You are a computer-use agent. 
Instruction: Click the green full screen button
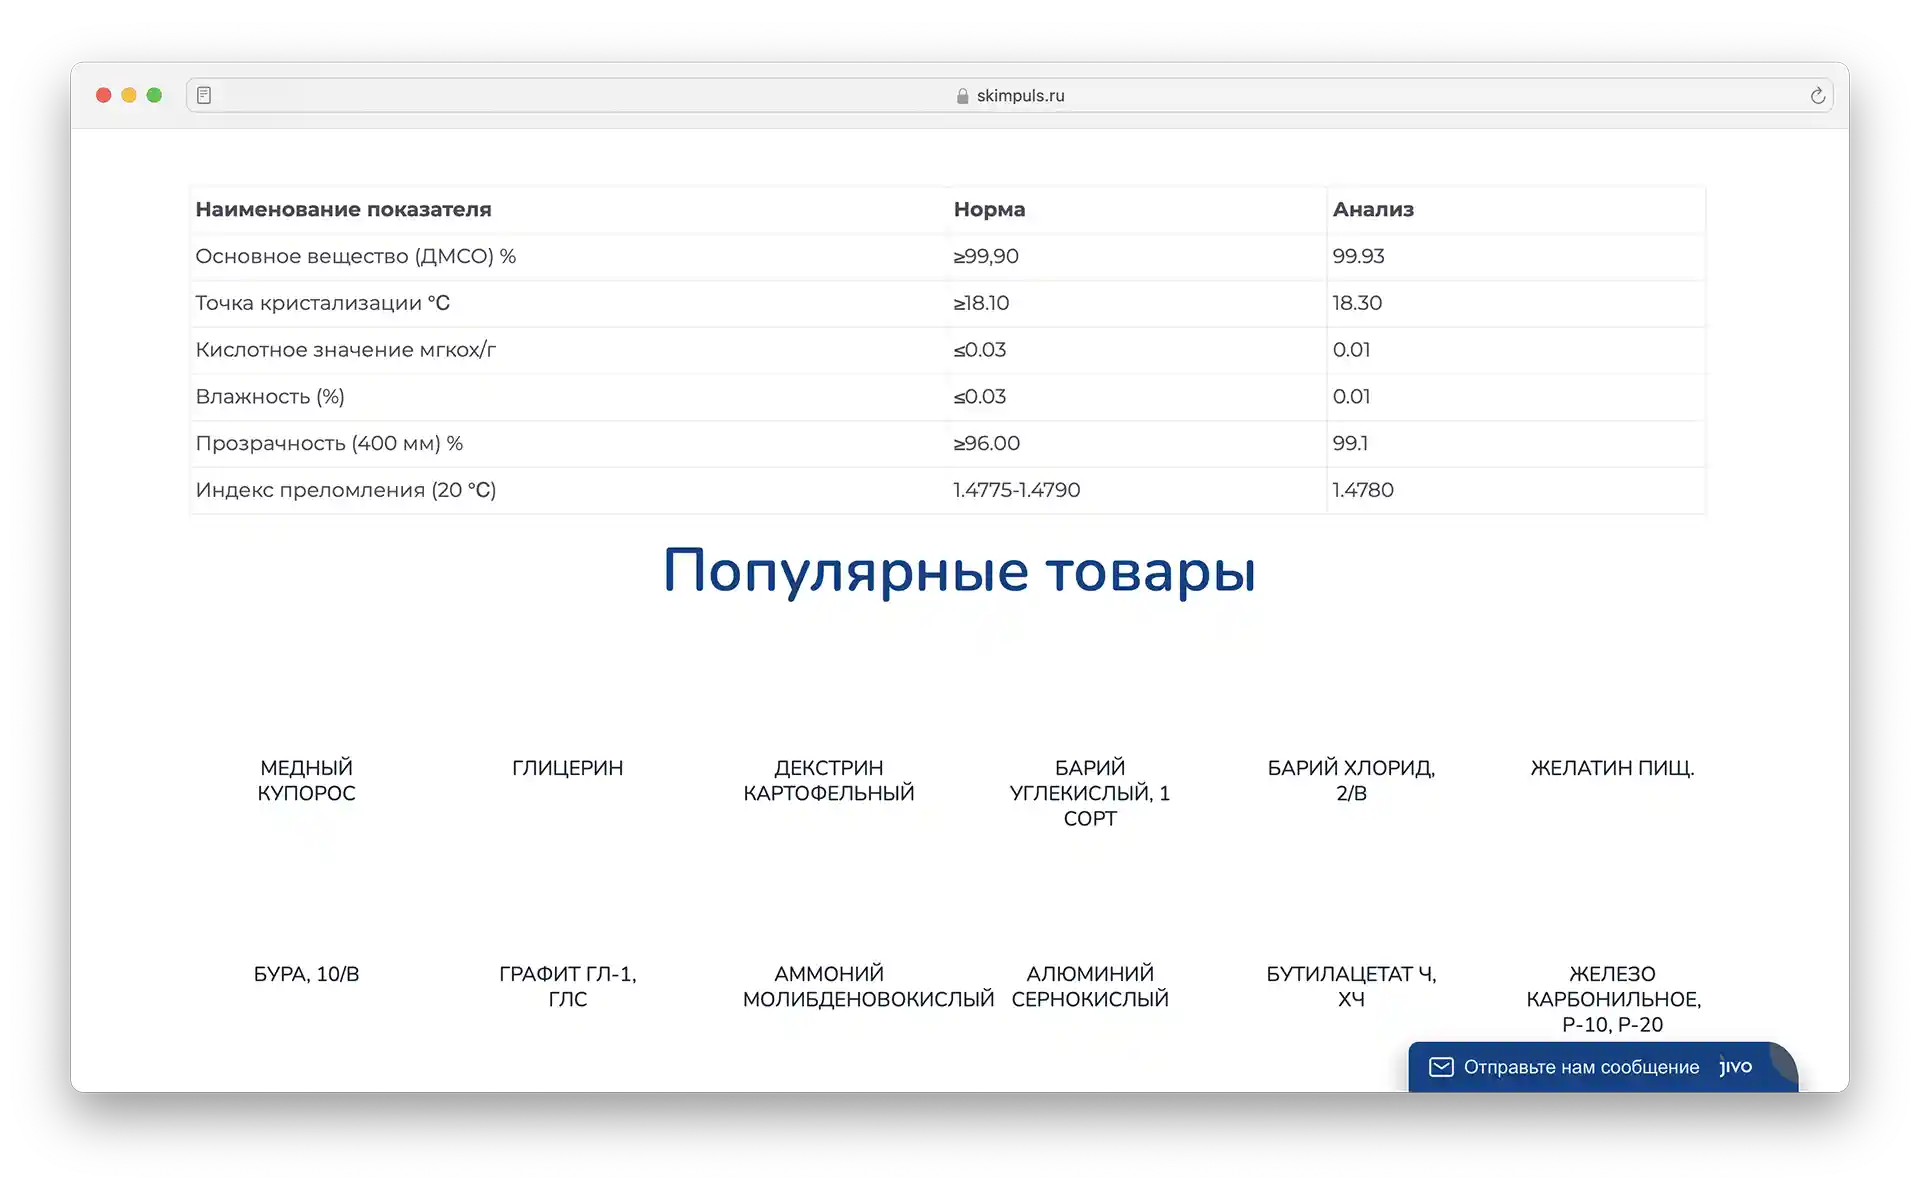point(154,95)
